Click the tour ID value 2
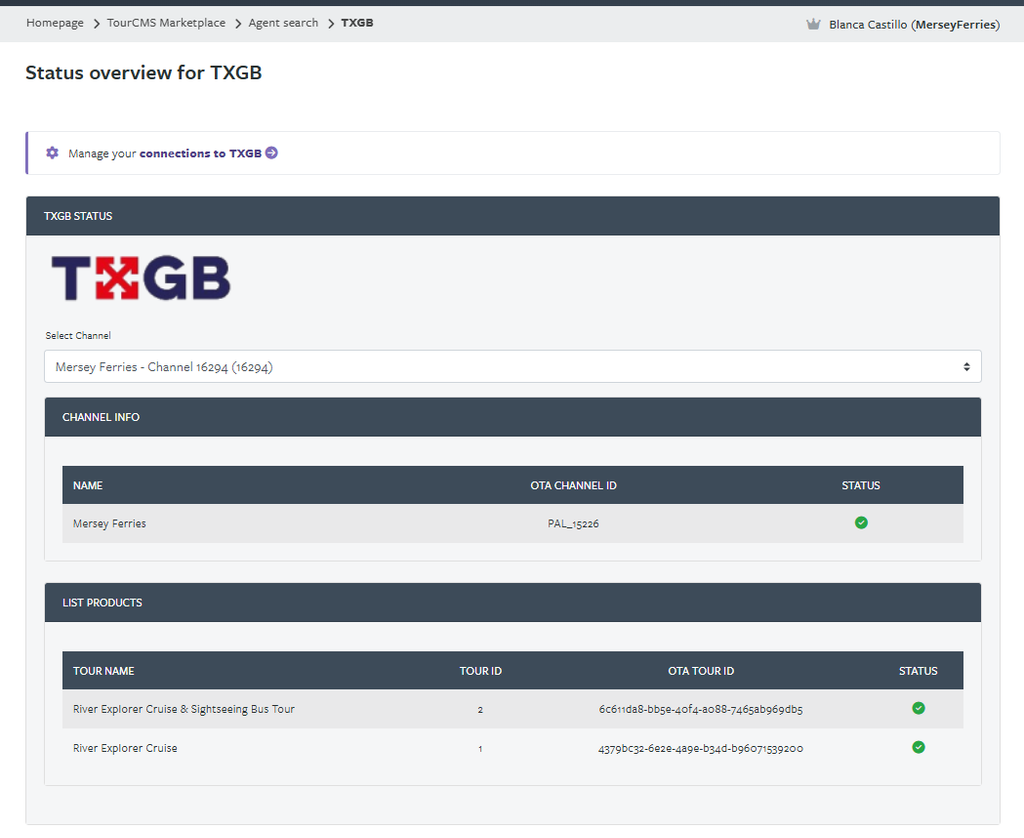The width and height of the screenshot is (1024, 838). pos(480,709)
